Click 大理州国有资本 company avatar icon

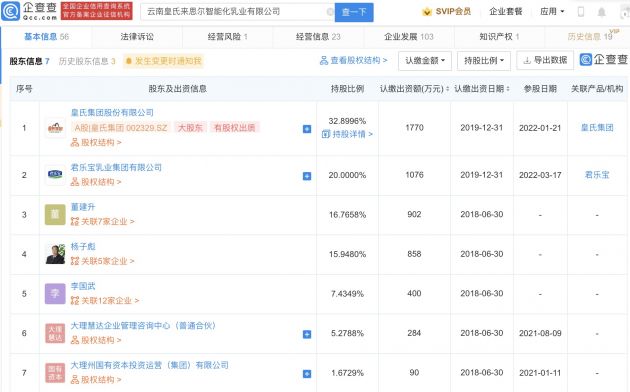tap(55, 373)
